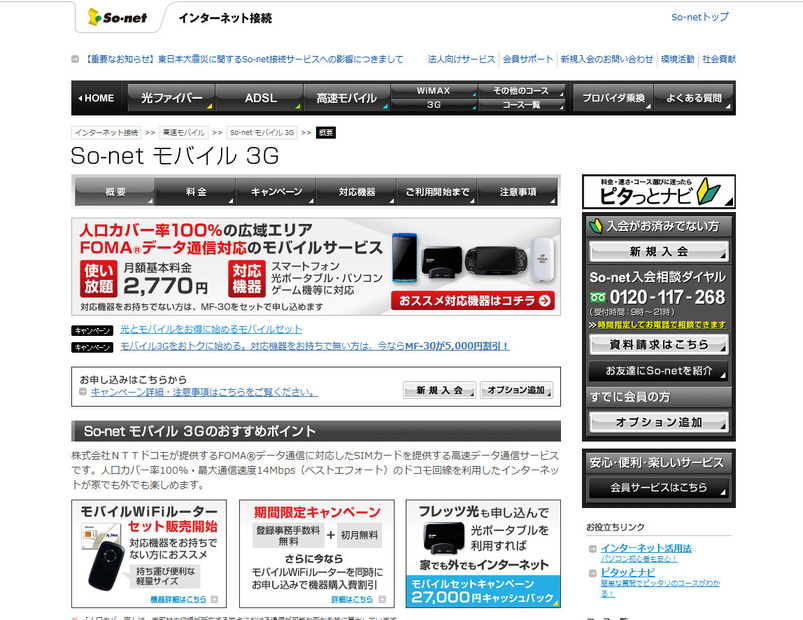
Task: Select 光ファイバー navigation item
Action: coord(171,98)
